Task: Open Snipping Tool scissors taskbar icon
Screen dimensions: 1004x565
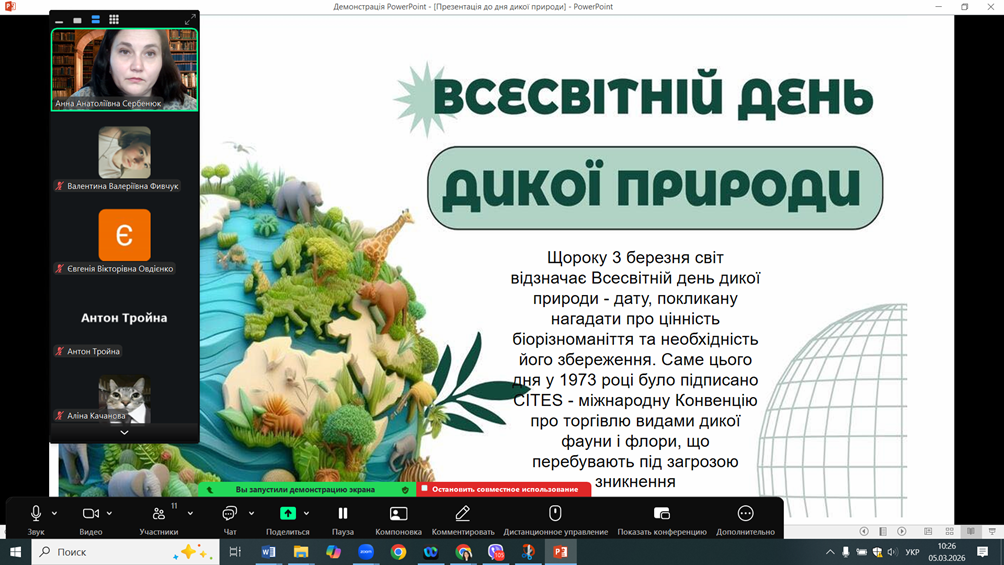Action: pyautogui.click(x=528, y=552)
